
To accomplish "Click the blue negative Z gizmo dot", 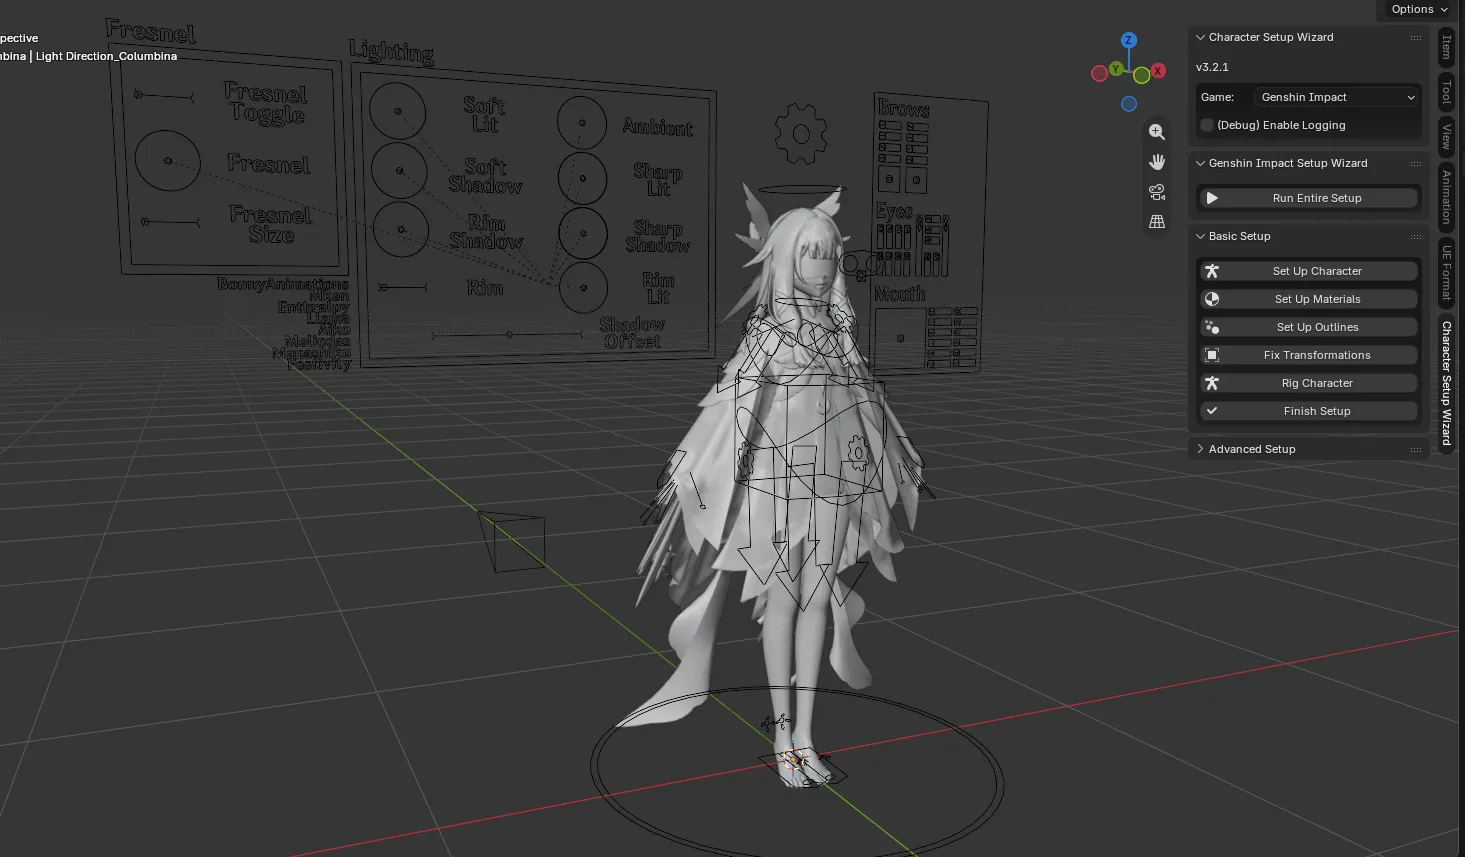I will 1128,104.
